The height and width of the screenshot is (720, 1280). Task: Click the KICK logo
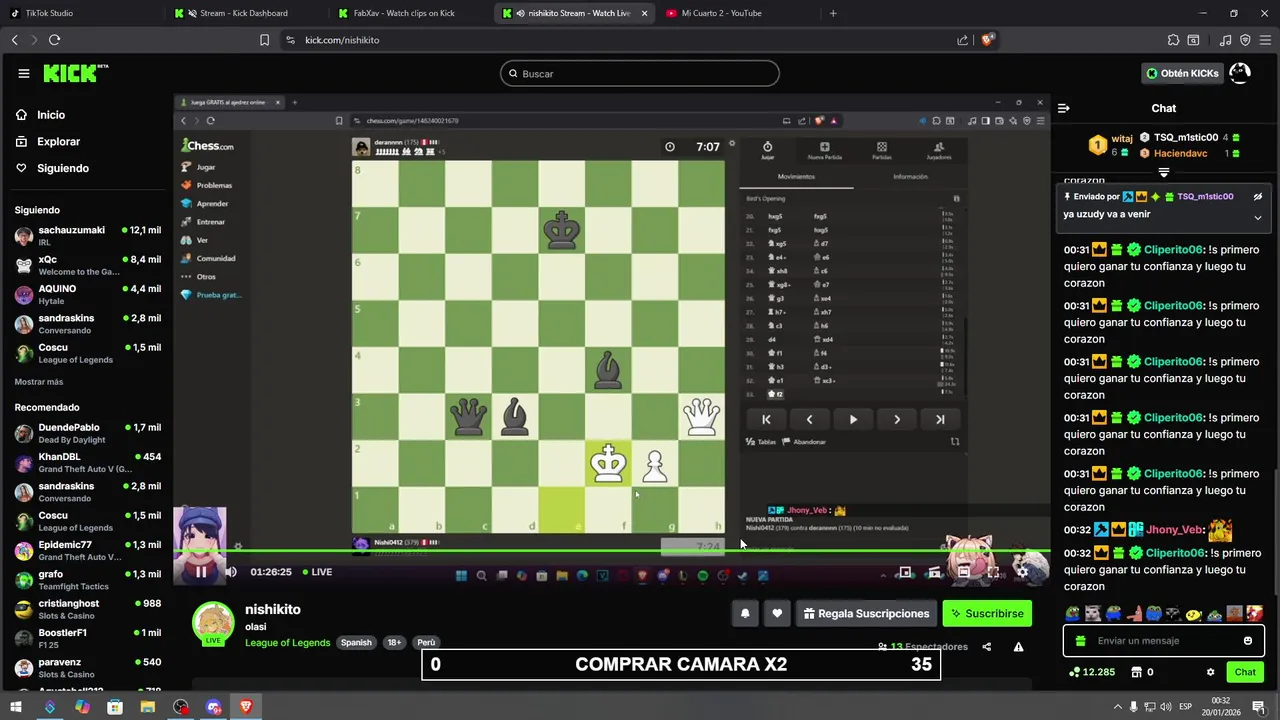(x=76, y=73)
